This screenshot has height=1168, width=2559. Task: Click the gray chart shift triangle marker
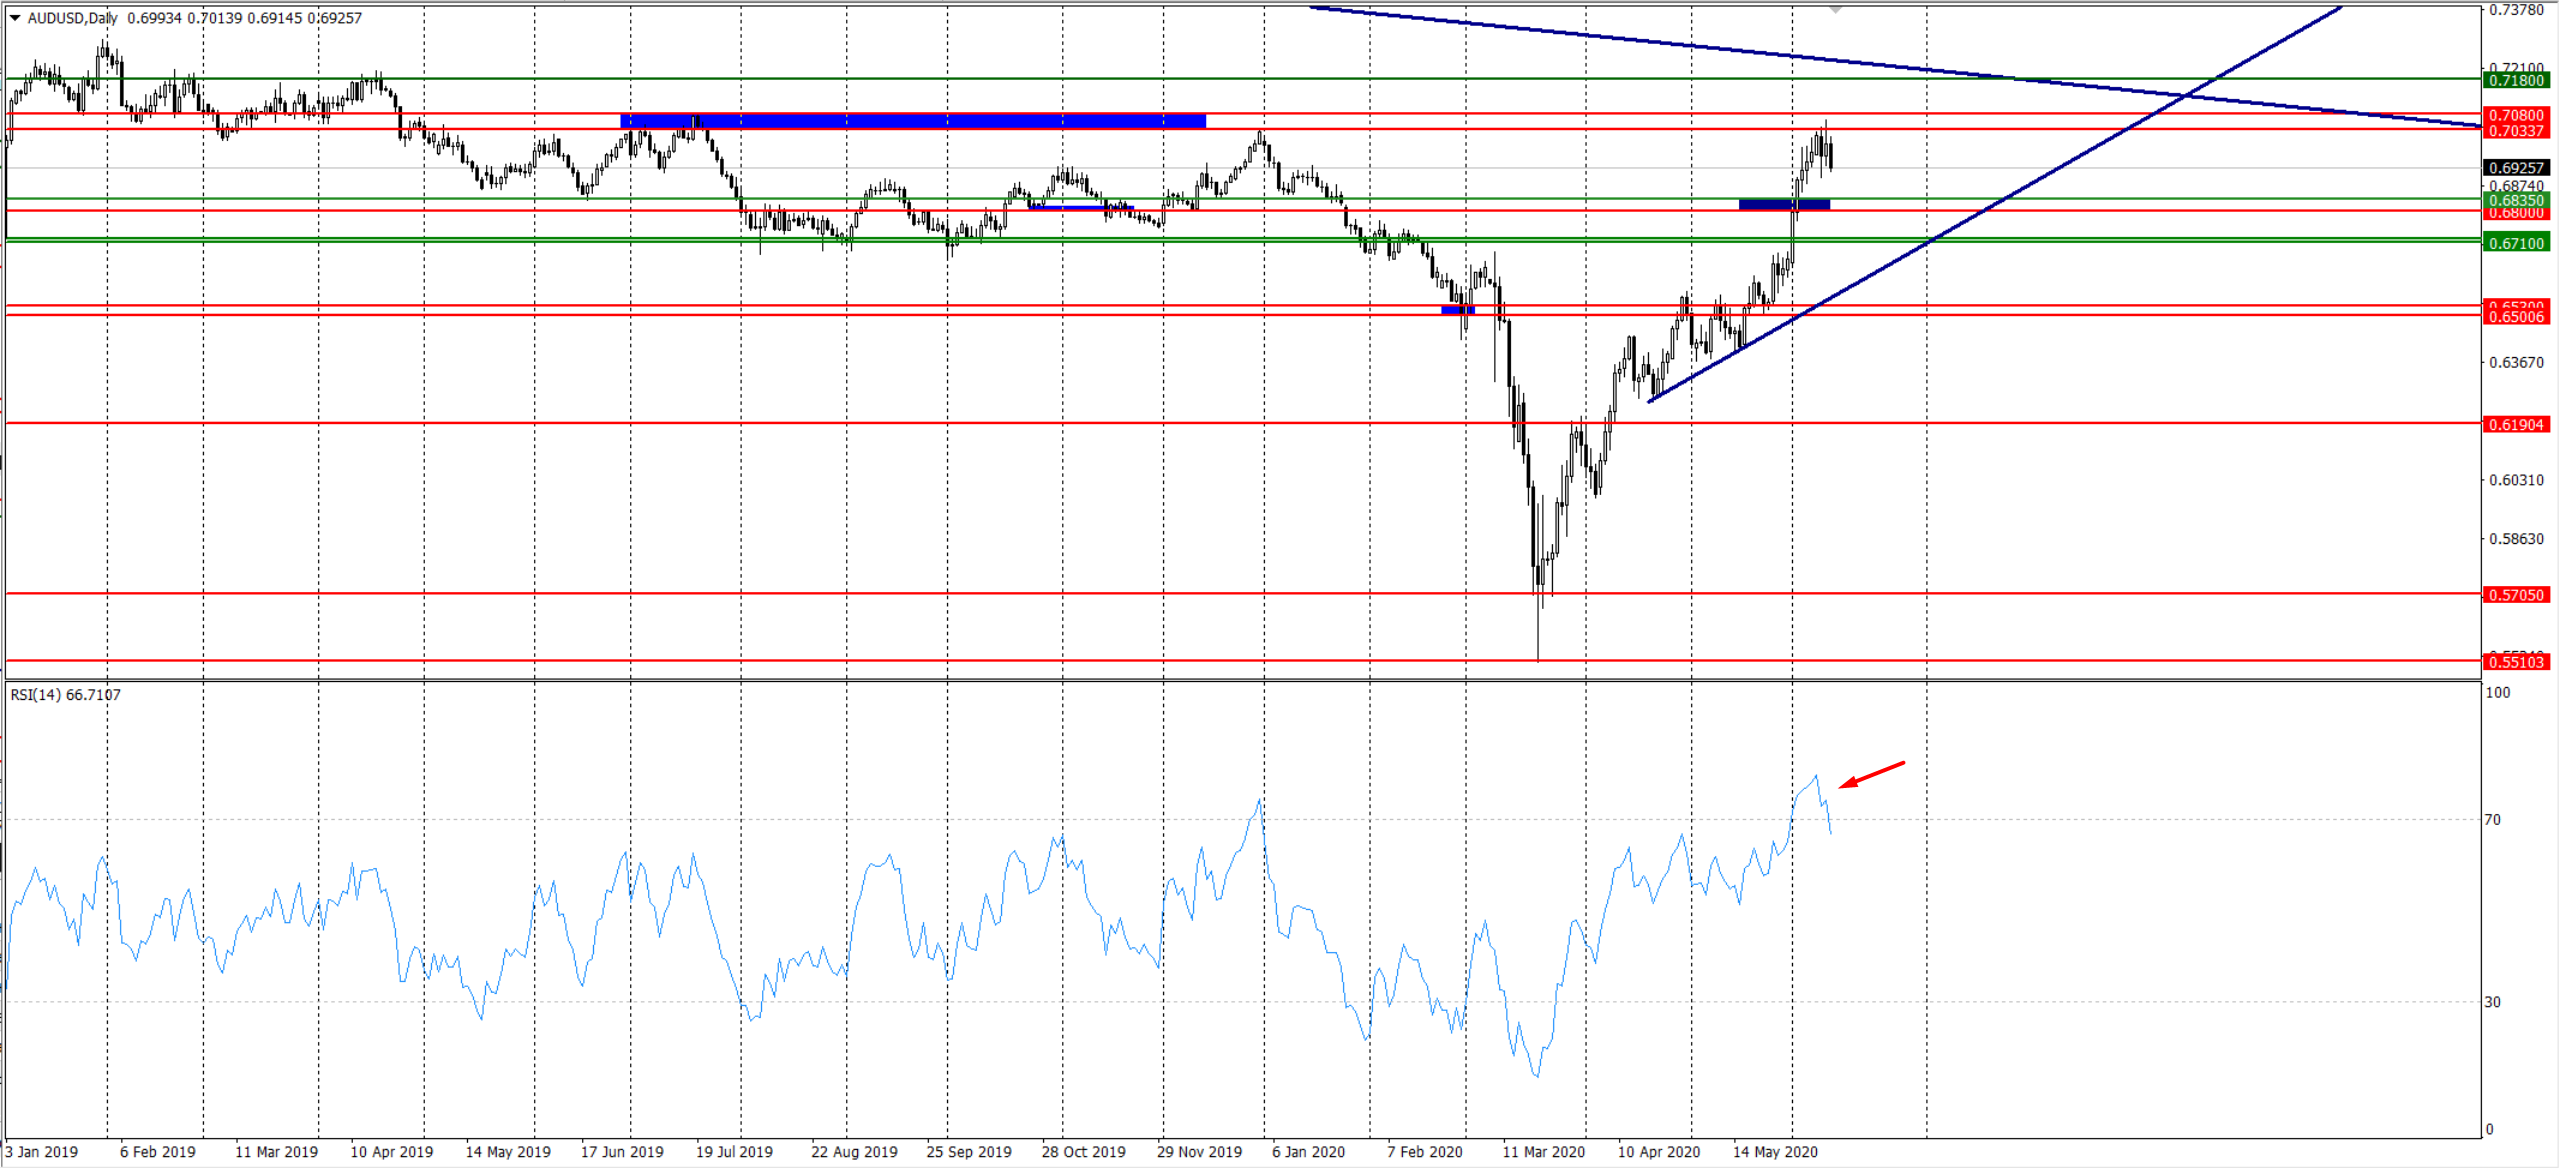tap(1835, 10)
